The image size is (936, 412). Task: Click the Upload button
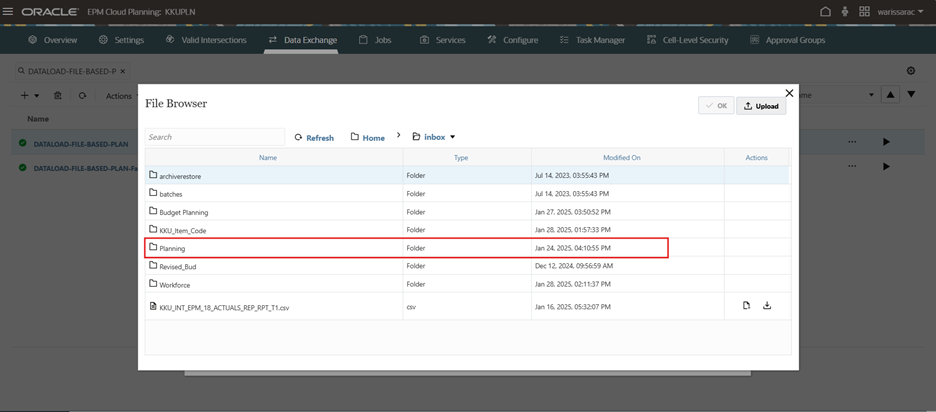[761, 106]
